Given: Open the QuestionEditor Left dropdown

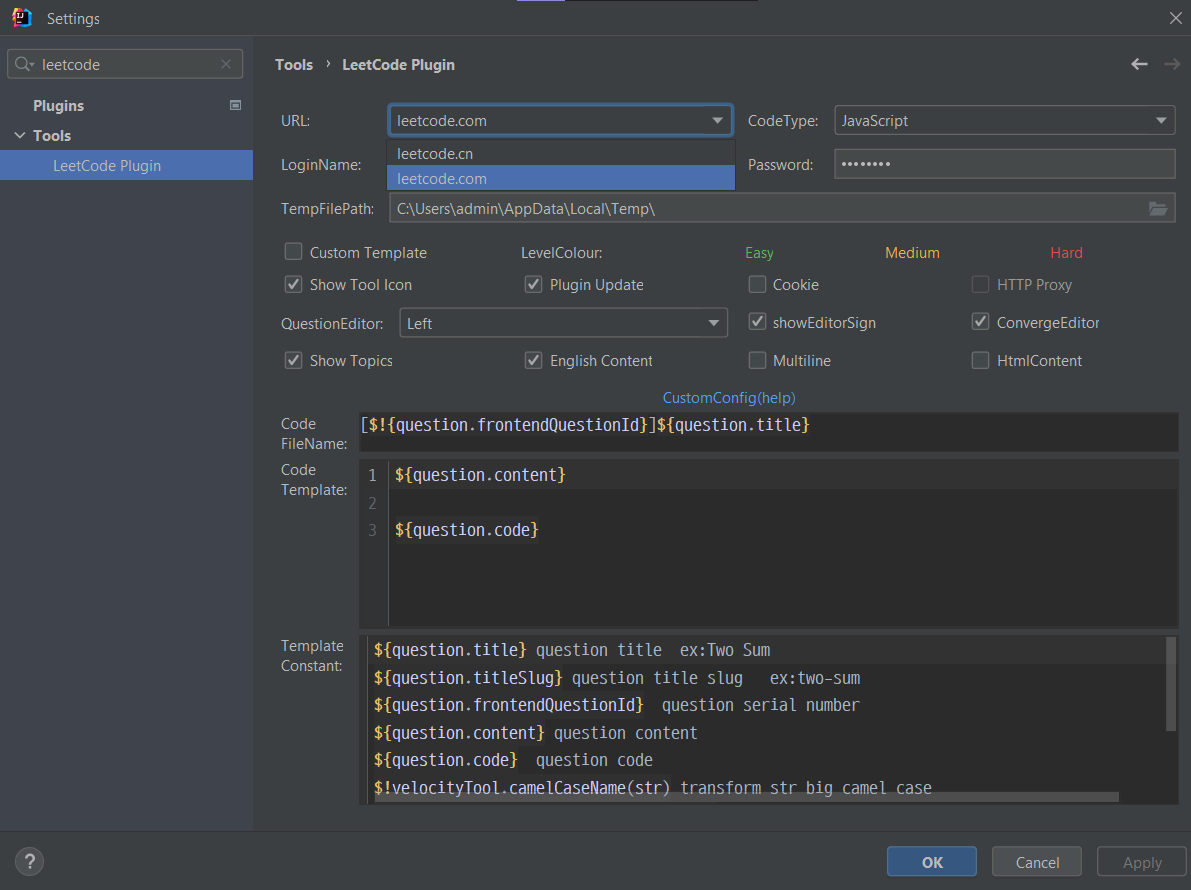Looking at the screenshot, I should coord(563,323).
